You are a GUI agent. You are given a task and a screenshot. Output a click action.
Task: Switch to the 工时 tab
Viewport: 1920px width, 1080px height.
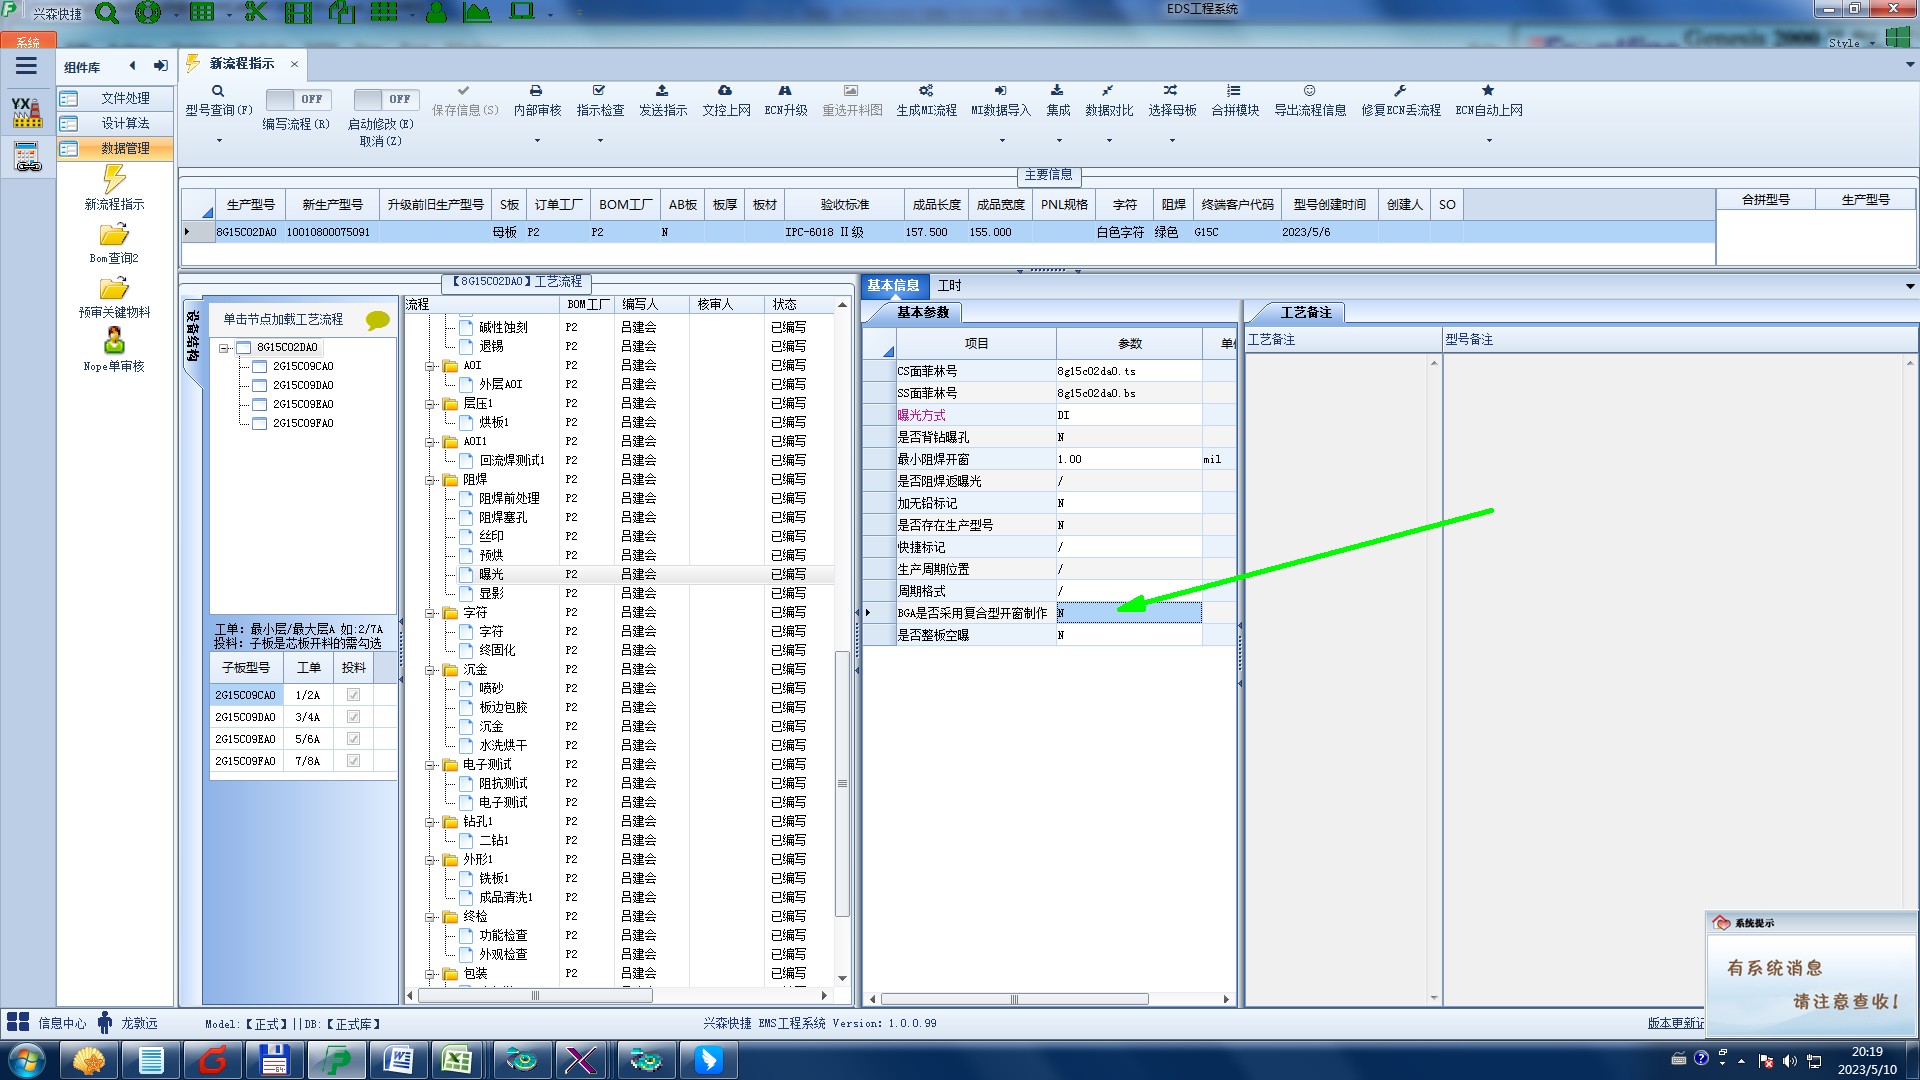click(x=949, y=286)
